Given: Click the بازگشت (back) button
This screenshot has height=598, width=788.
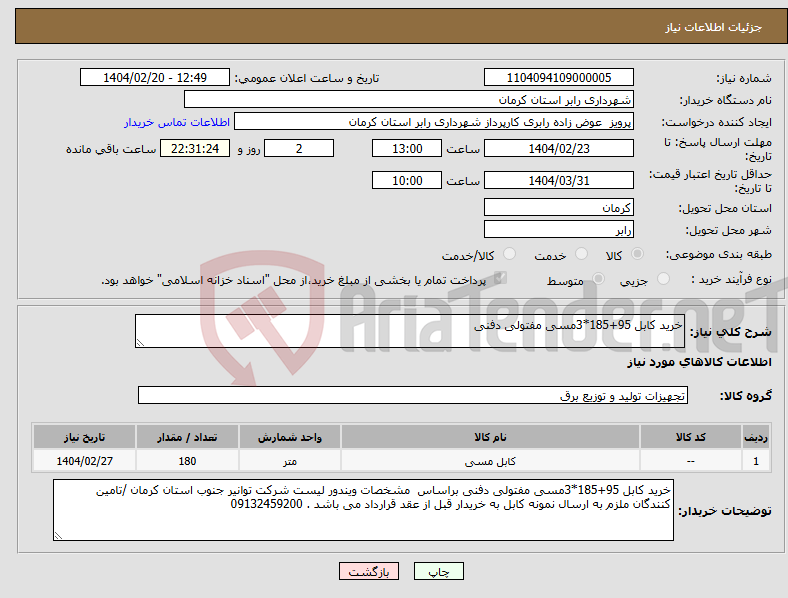Looking at the screenshot, I should (369, 571).
